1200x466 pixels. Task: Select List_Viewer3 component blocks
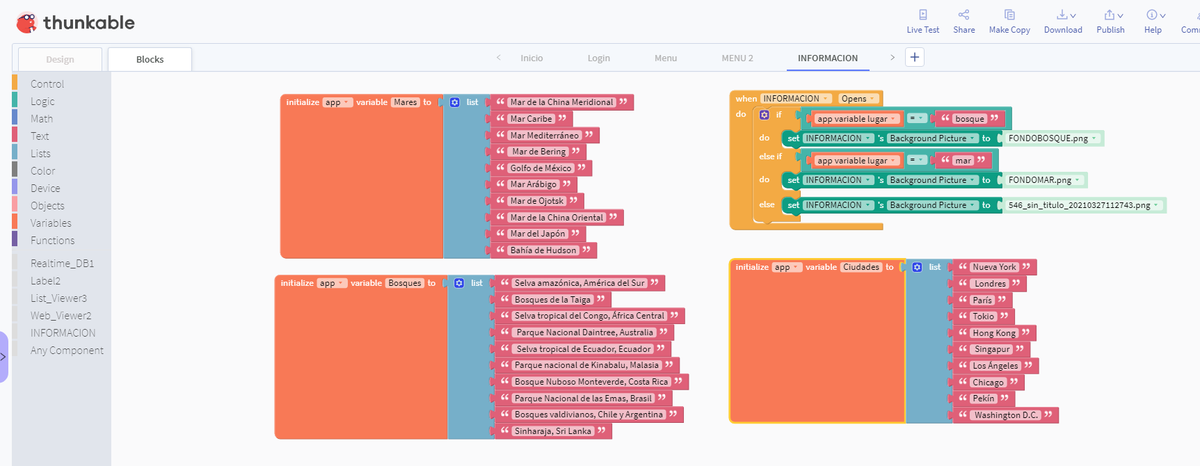click(x=58, y=298)
